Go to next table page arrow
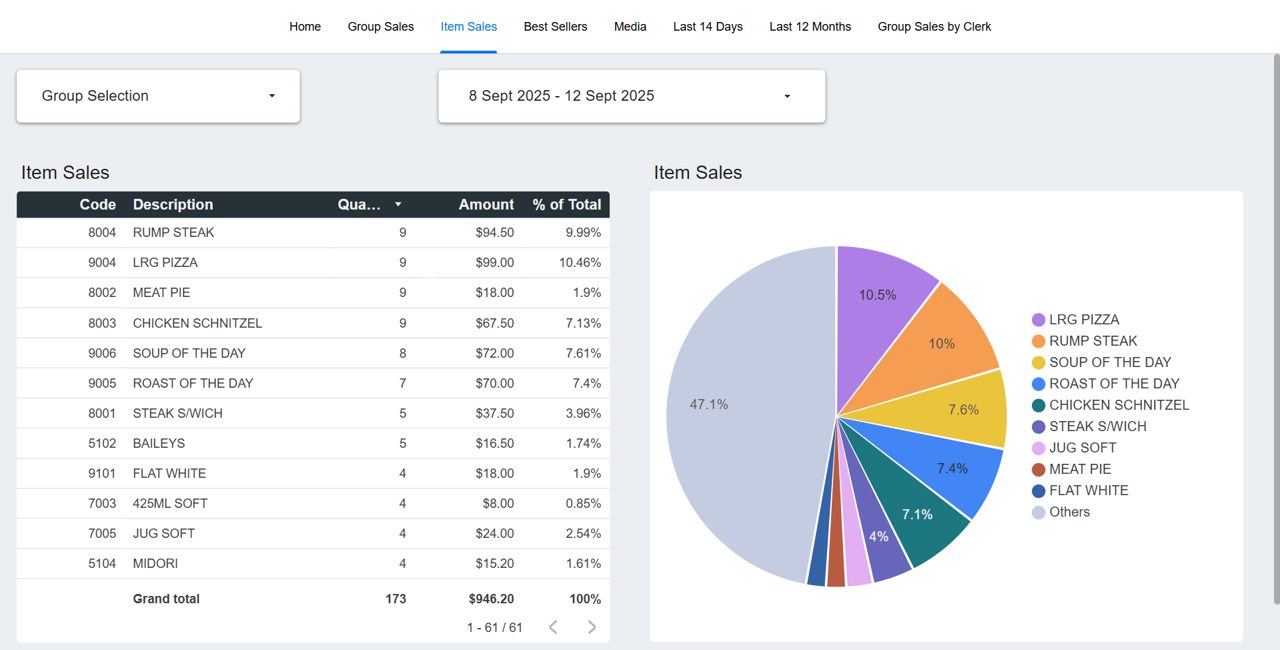 point(592,627)
